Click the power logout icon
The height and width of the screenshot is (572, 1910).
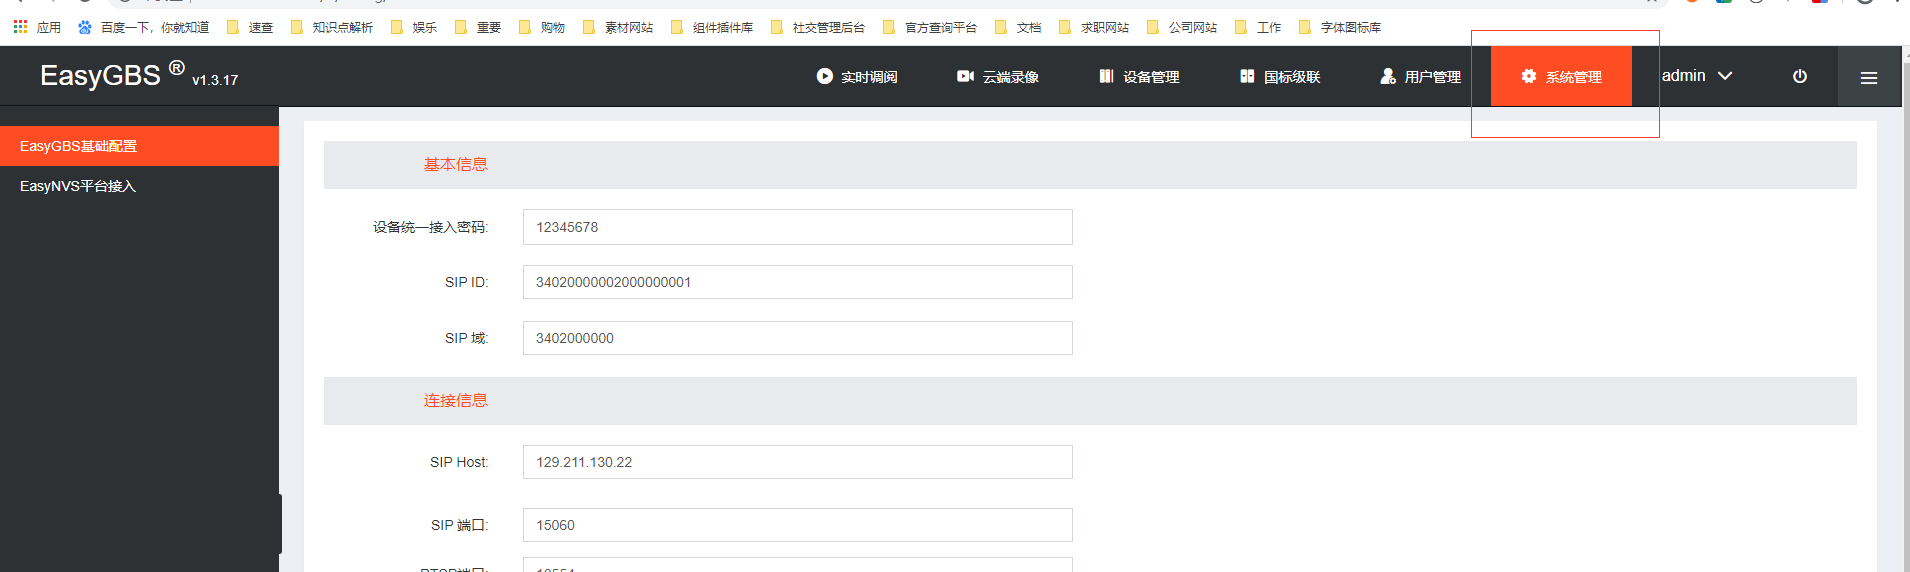(x=1800, y=76)
